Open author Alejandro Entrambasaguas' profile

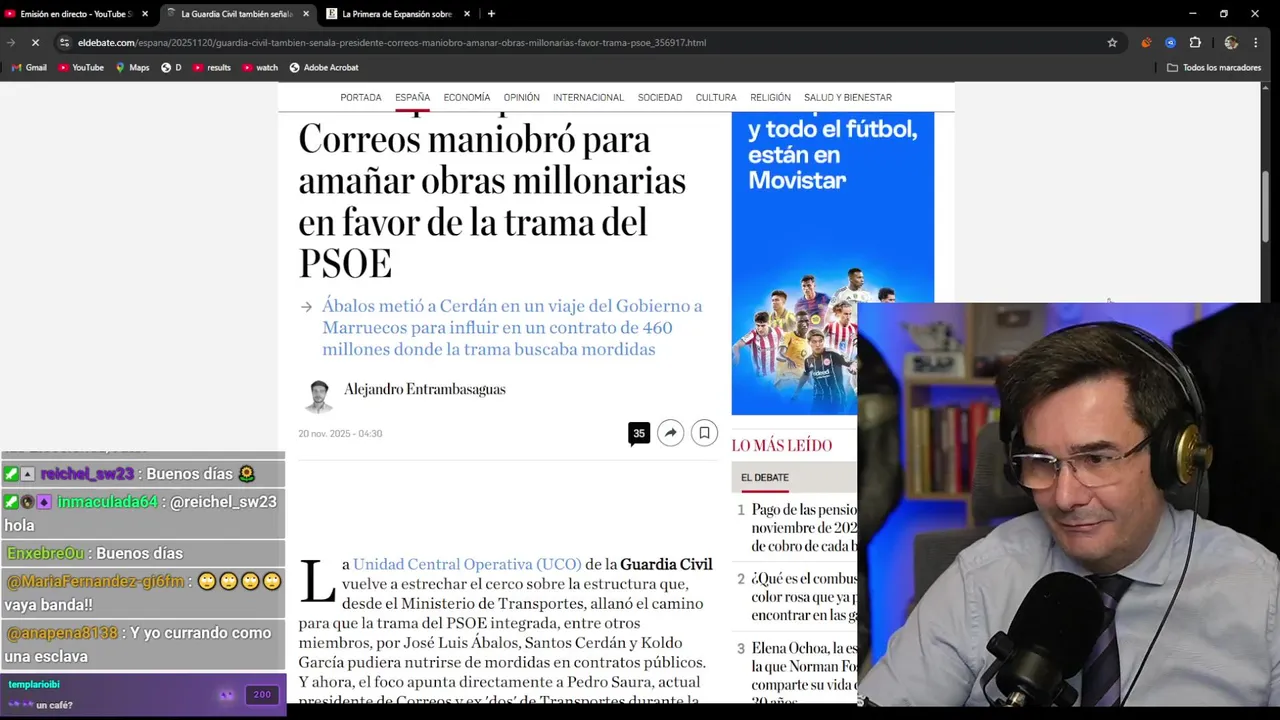(425, 390)
